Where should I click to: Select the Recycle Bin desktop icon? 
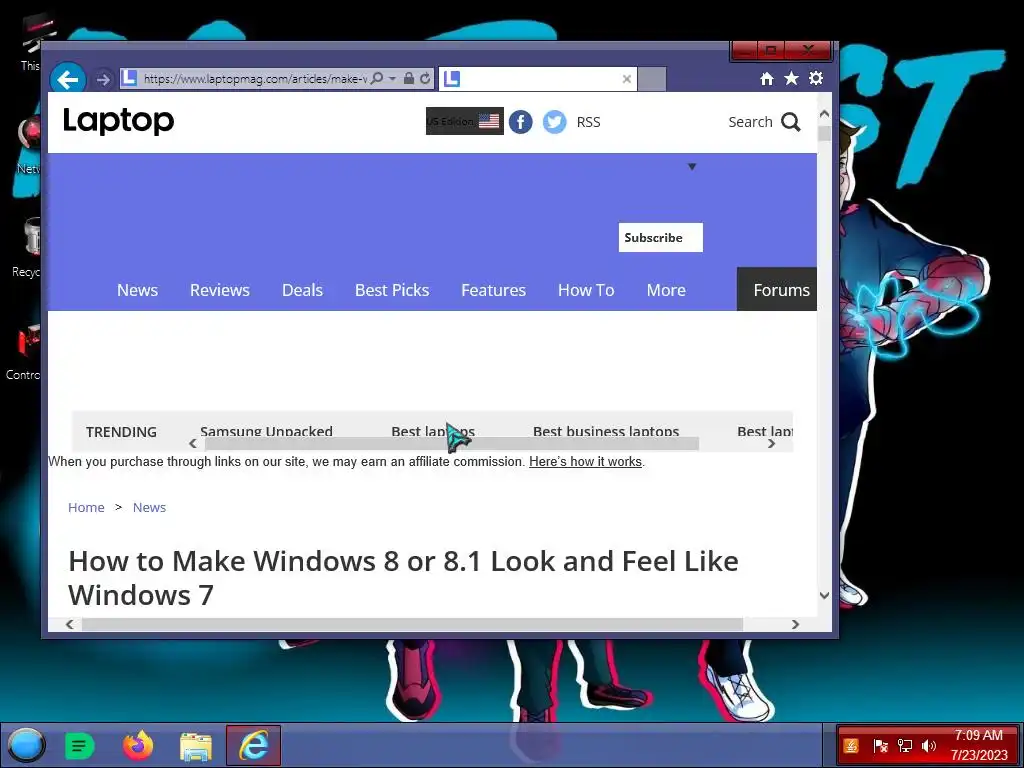(28, 248)
